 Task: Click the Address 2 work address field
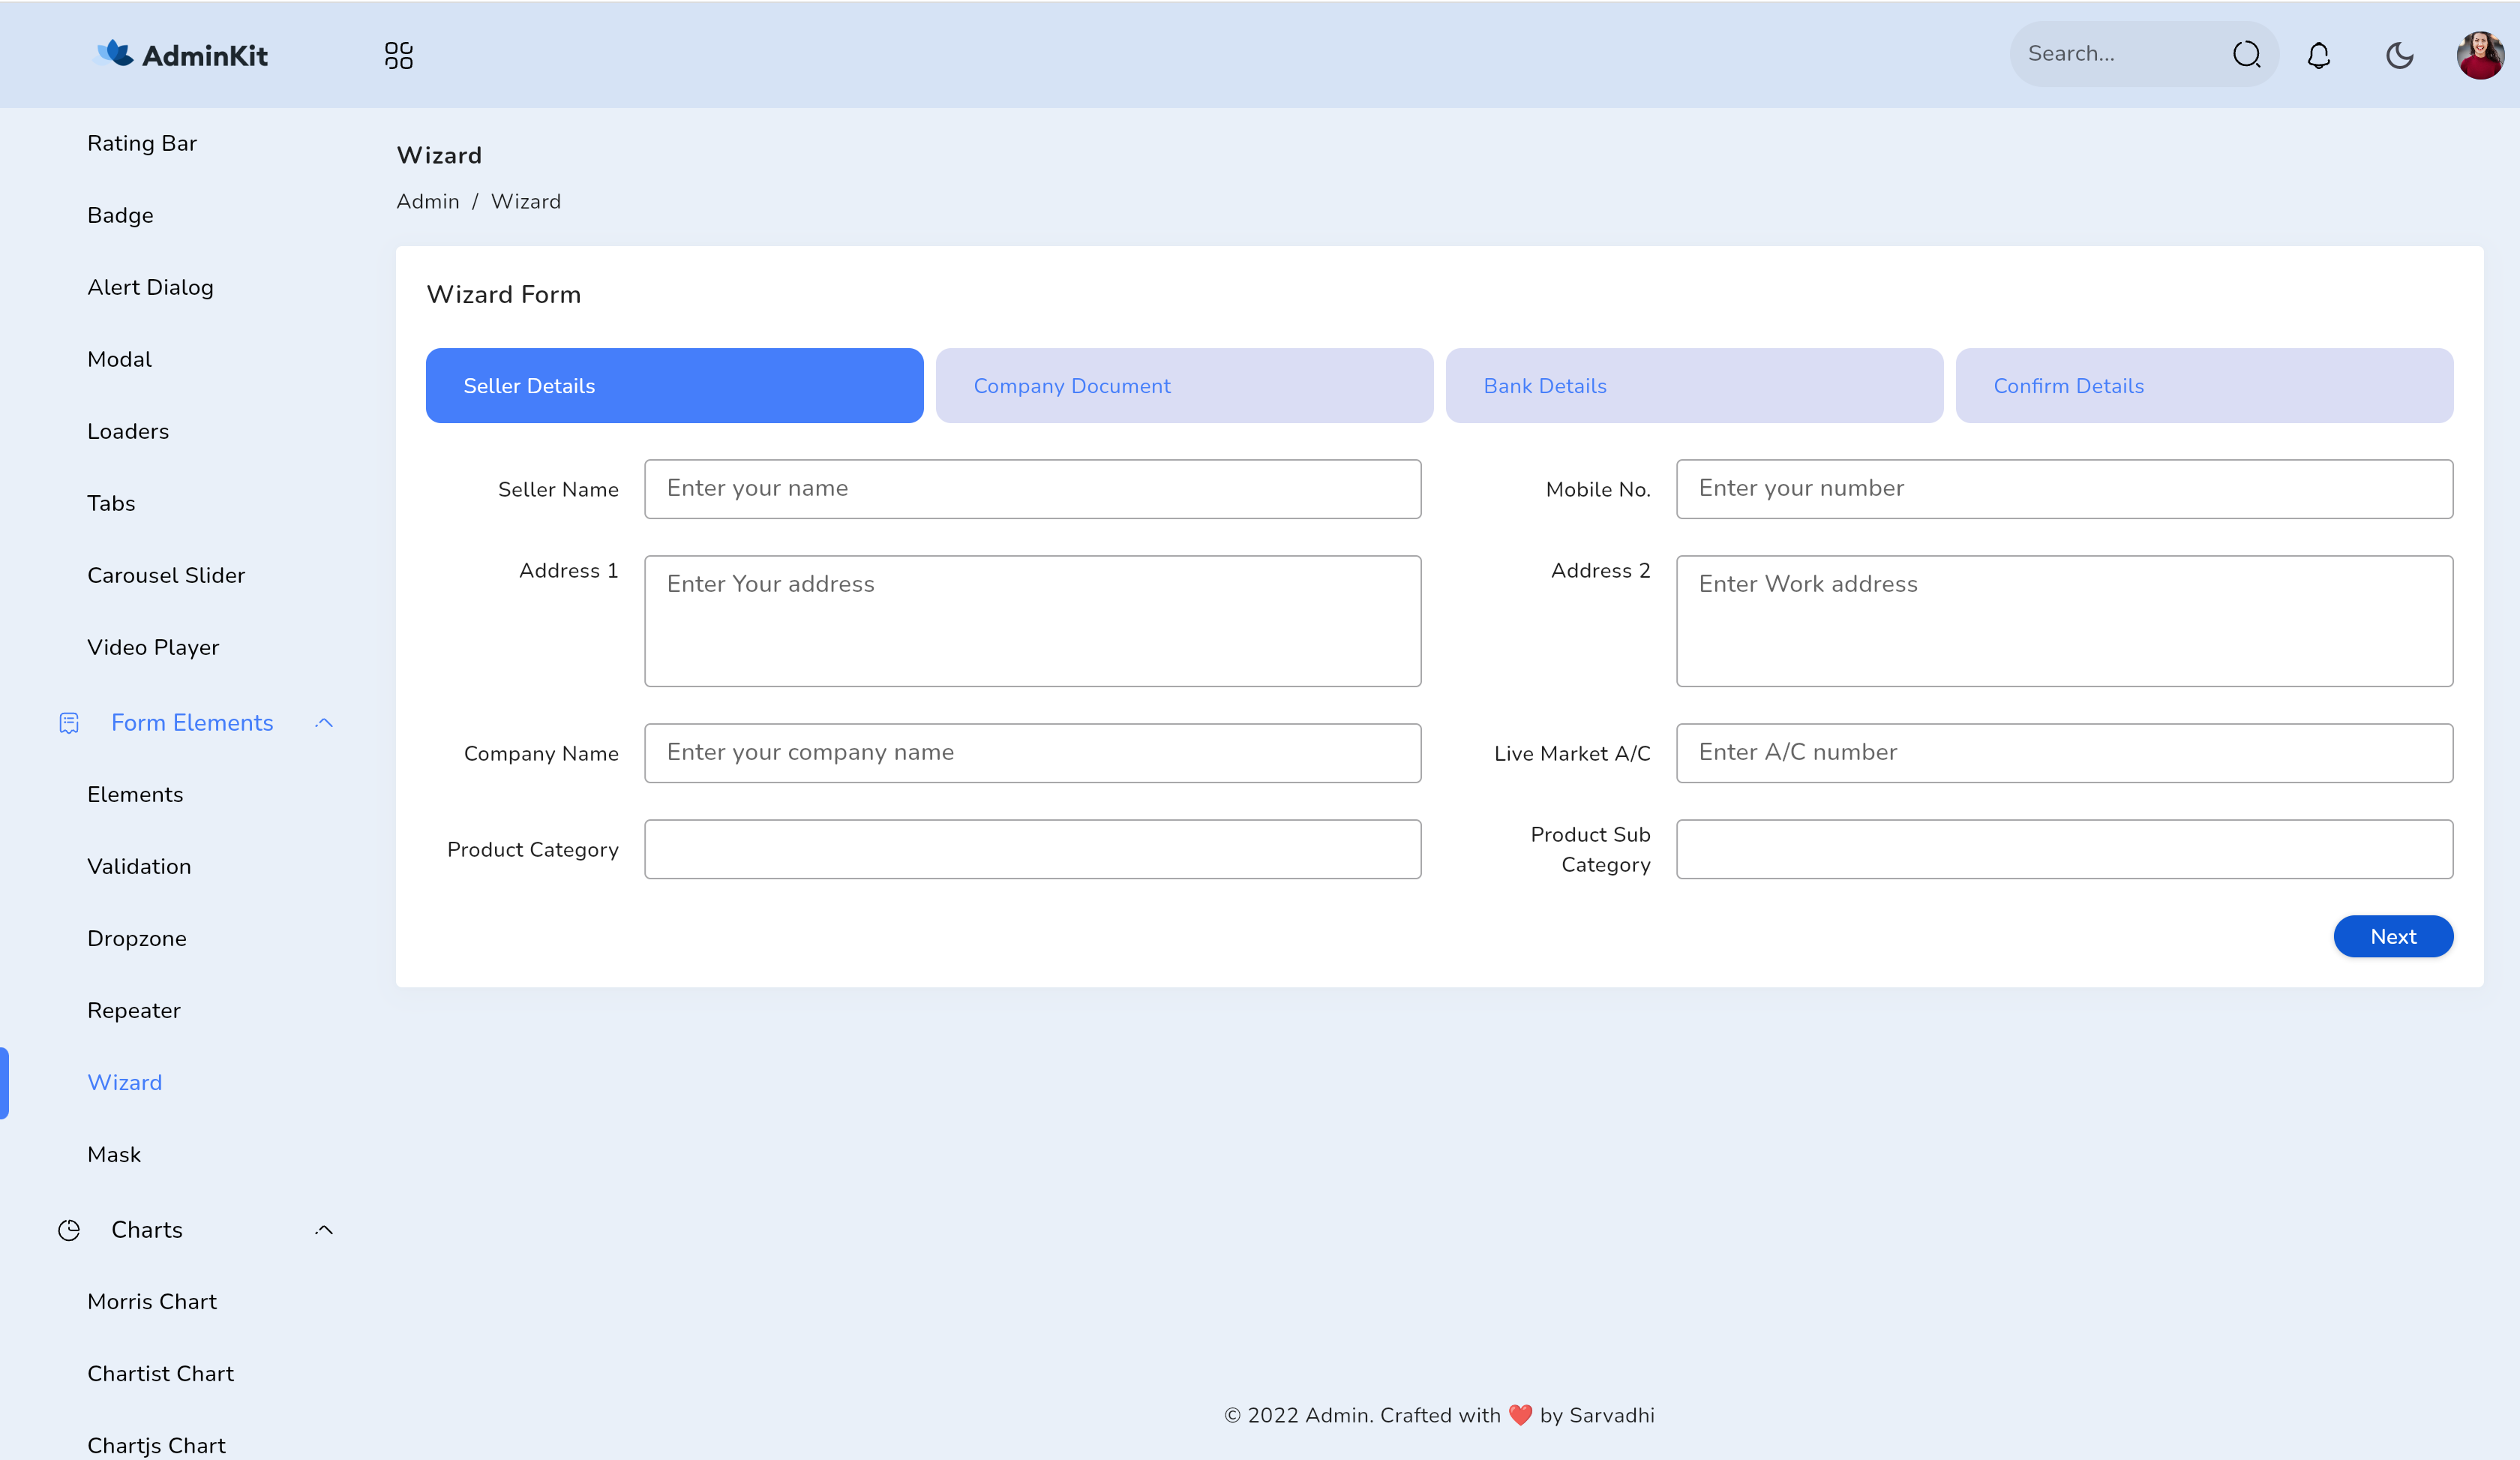coord(2064,620)
